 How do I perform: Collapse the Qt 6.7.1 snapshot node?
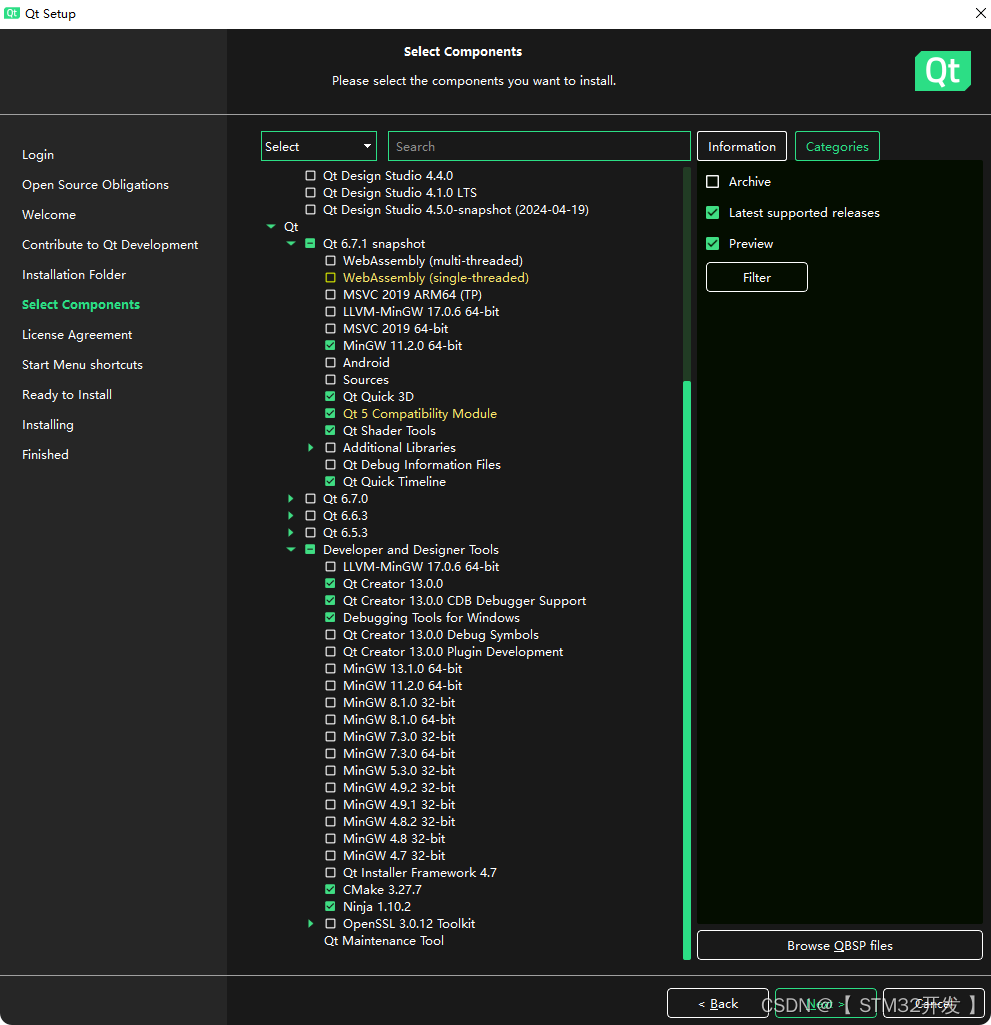(291, 244)
